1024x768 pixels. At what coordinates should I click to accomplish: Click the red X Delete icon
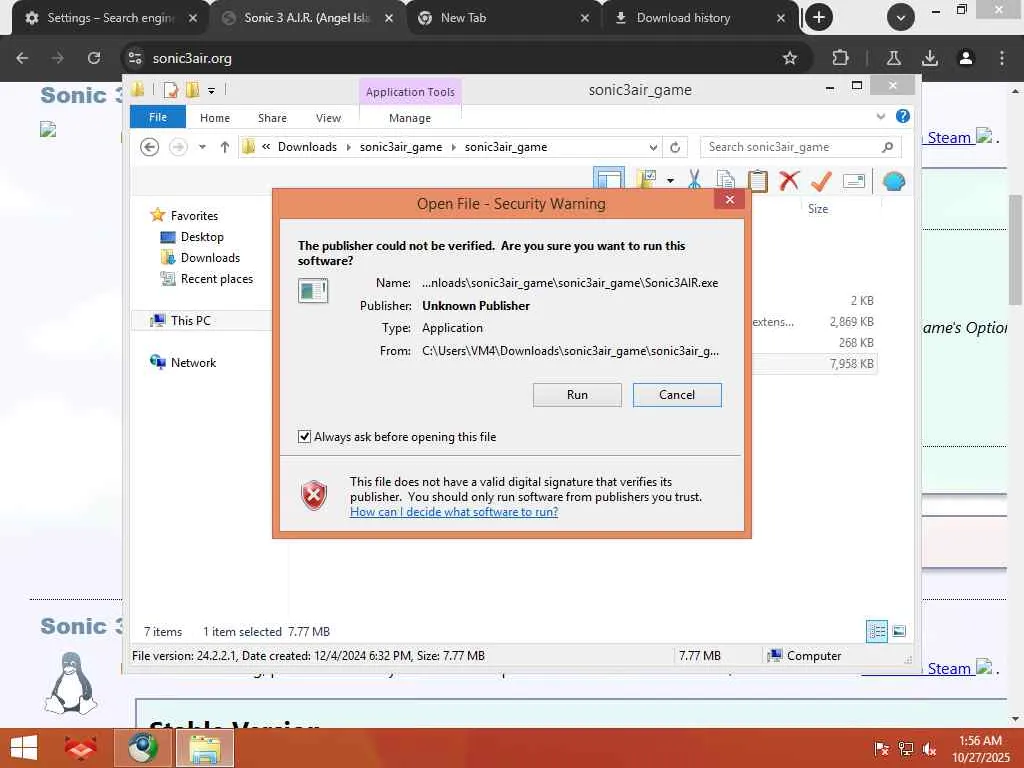tap(789, 180)
